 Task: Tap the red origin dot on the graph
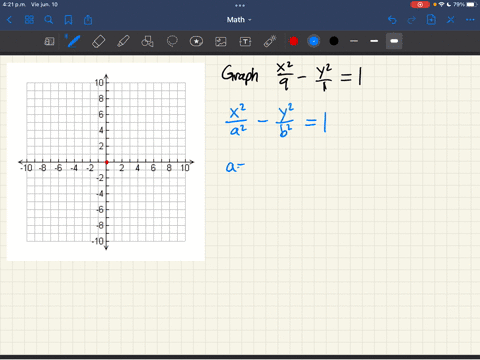pos(107,162)
